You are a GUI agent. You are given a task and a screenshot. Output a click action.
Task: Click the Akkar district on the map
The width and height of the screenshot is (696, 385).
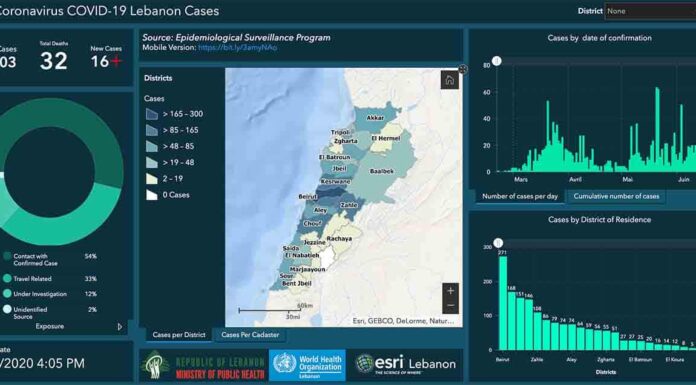[375, 118]
